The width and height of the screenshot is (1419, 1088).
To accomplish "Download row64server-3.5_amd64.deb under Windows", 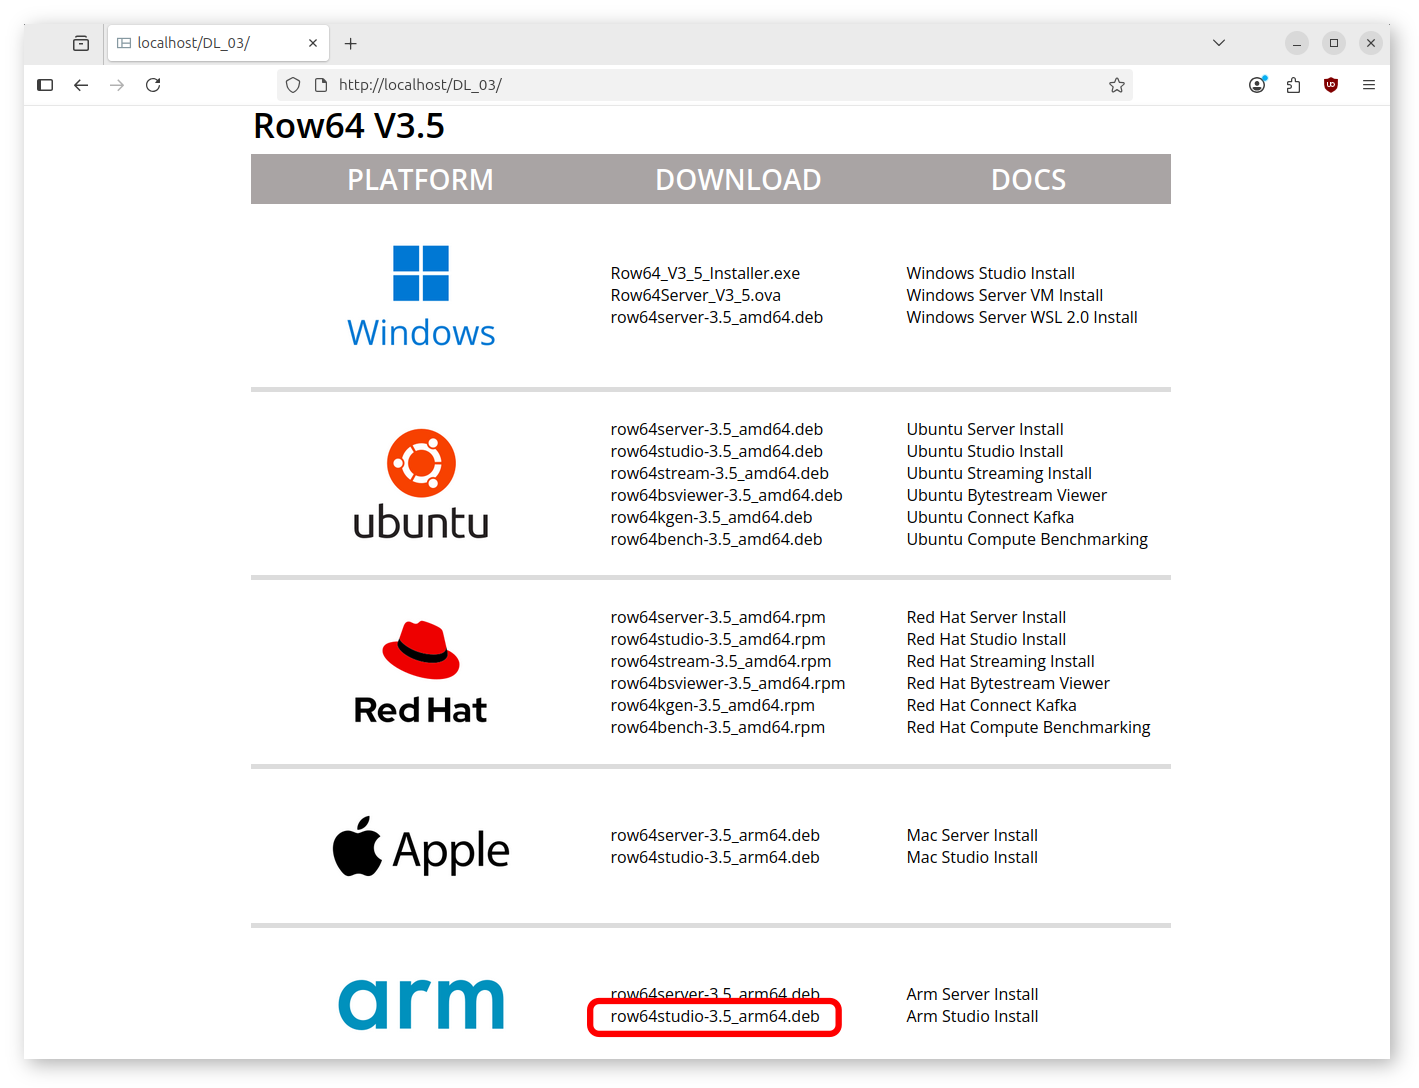I will coord(717,317).
